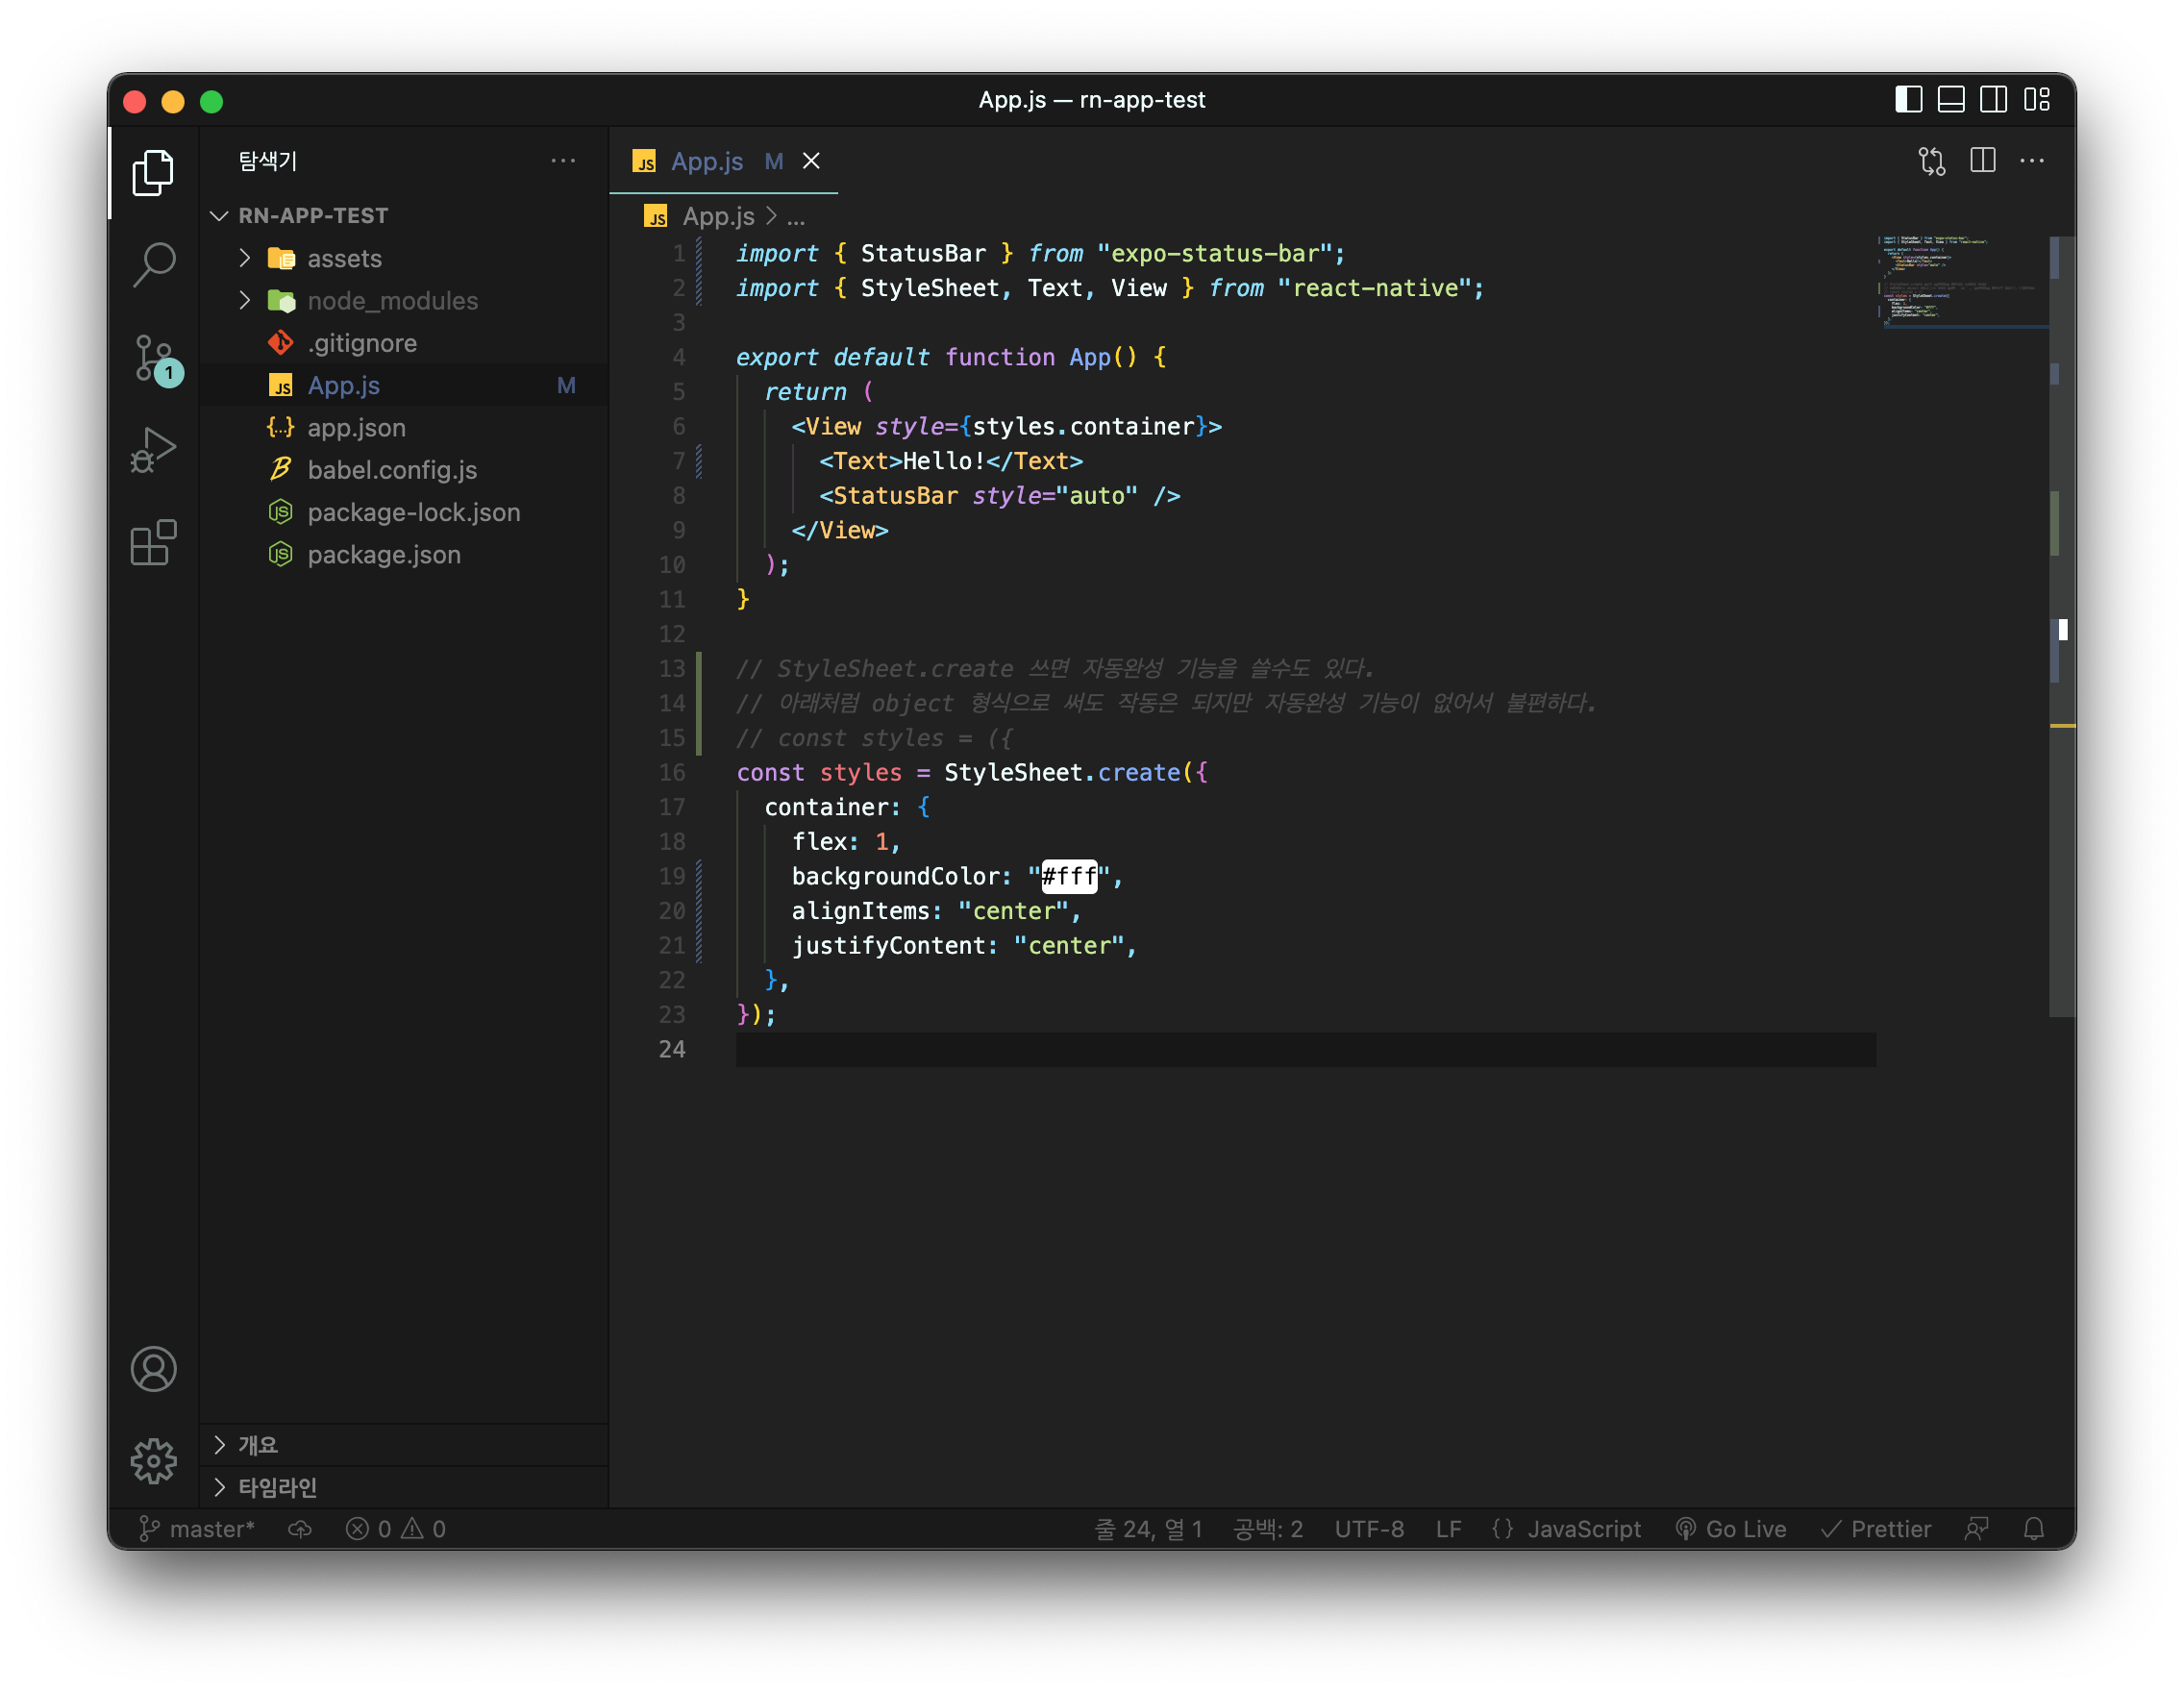Open the notifications bell in status bar

pyautogui.click(x=2034, y=1529)
